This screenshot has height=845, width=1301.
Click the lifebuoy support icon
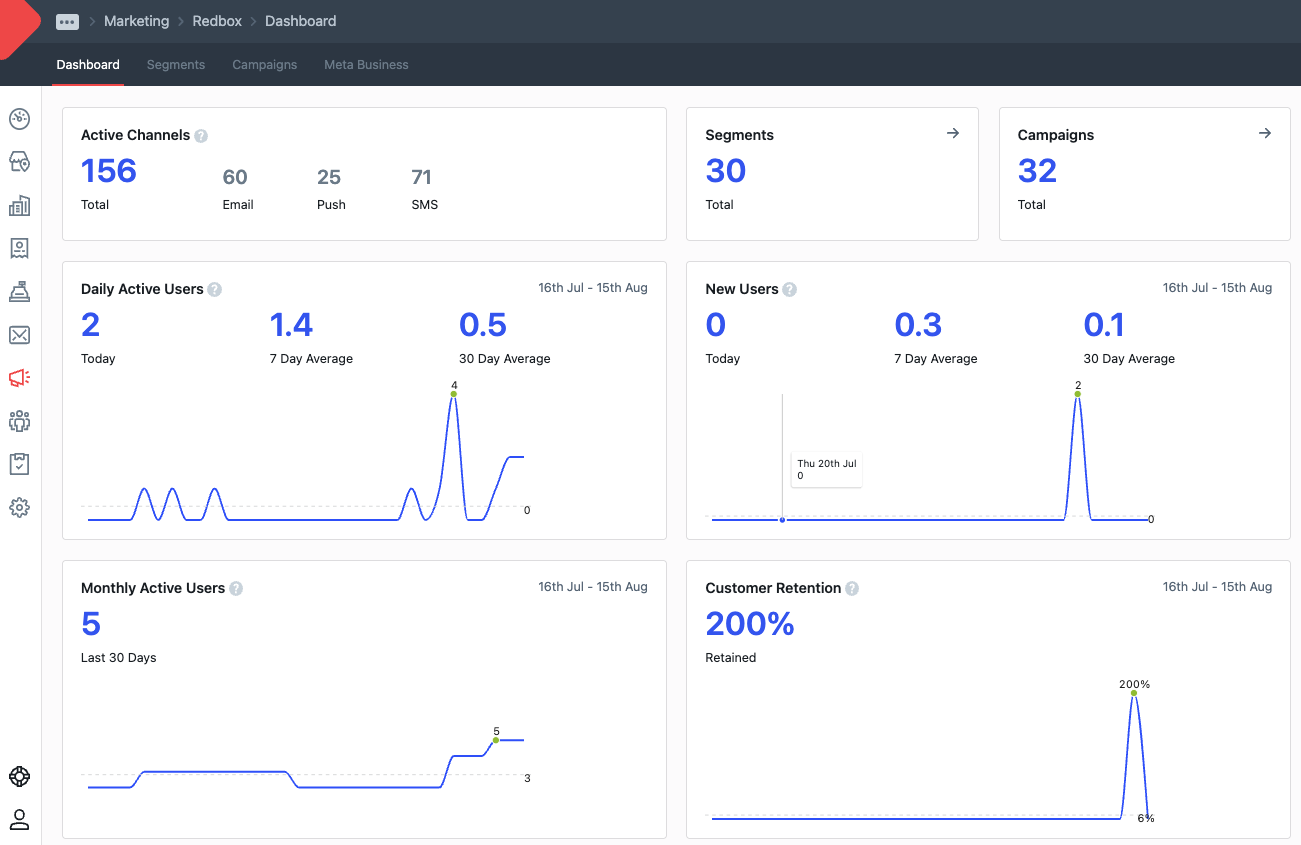pos(19,777)
